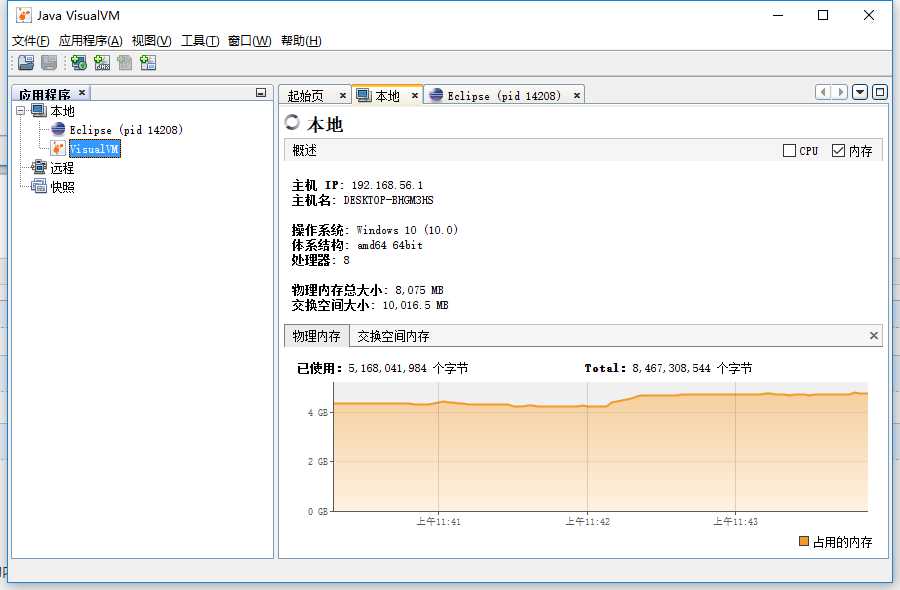The width and height of the screenshot is (900, 590).
Task: Select the 远程 tree node
Action: (62, 168)
